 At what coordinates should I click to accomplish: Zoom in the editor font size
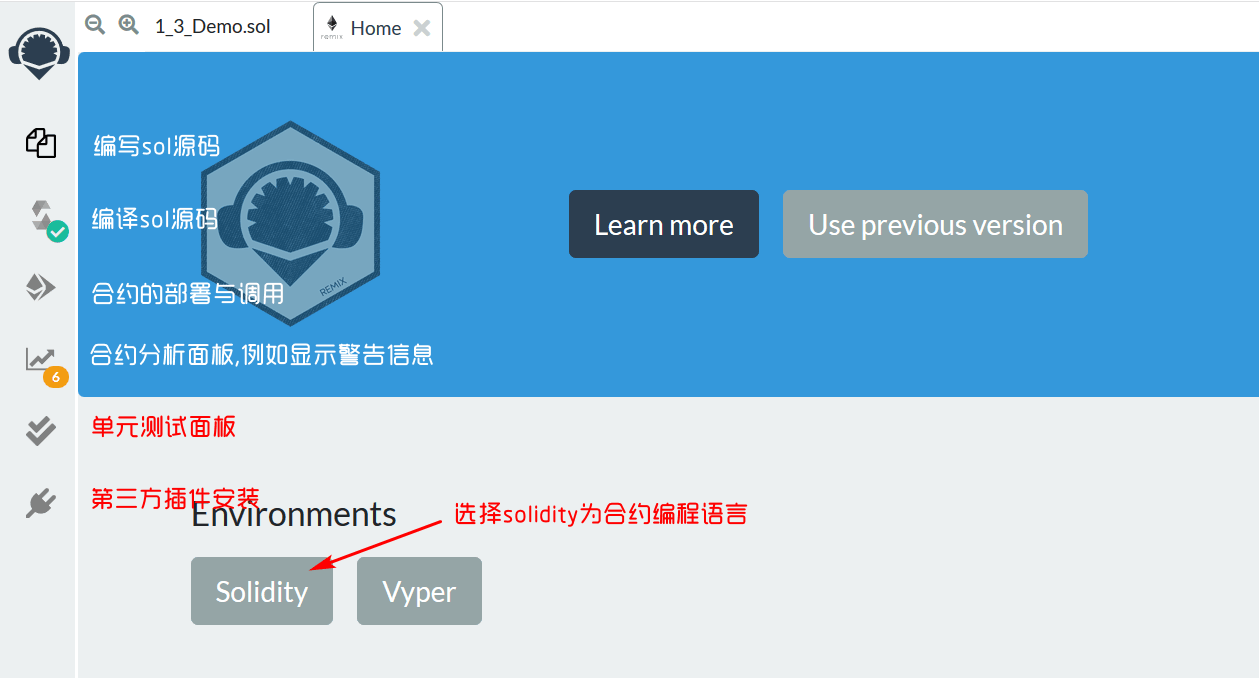click(128, 24)
